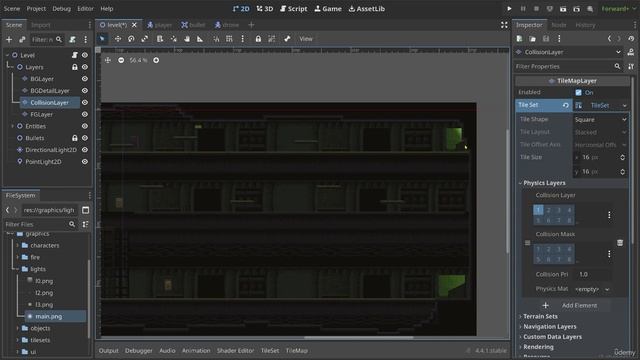Viewport: 640px width, 360px height.
Task: Delete the physics layer trash icon
Action: 620,242
